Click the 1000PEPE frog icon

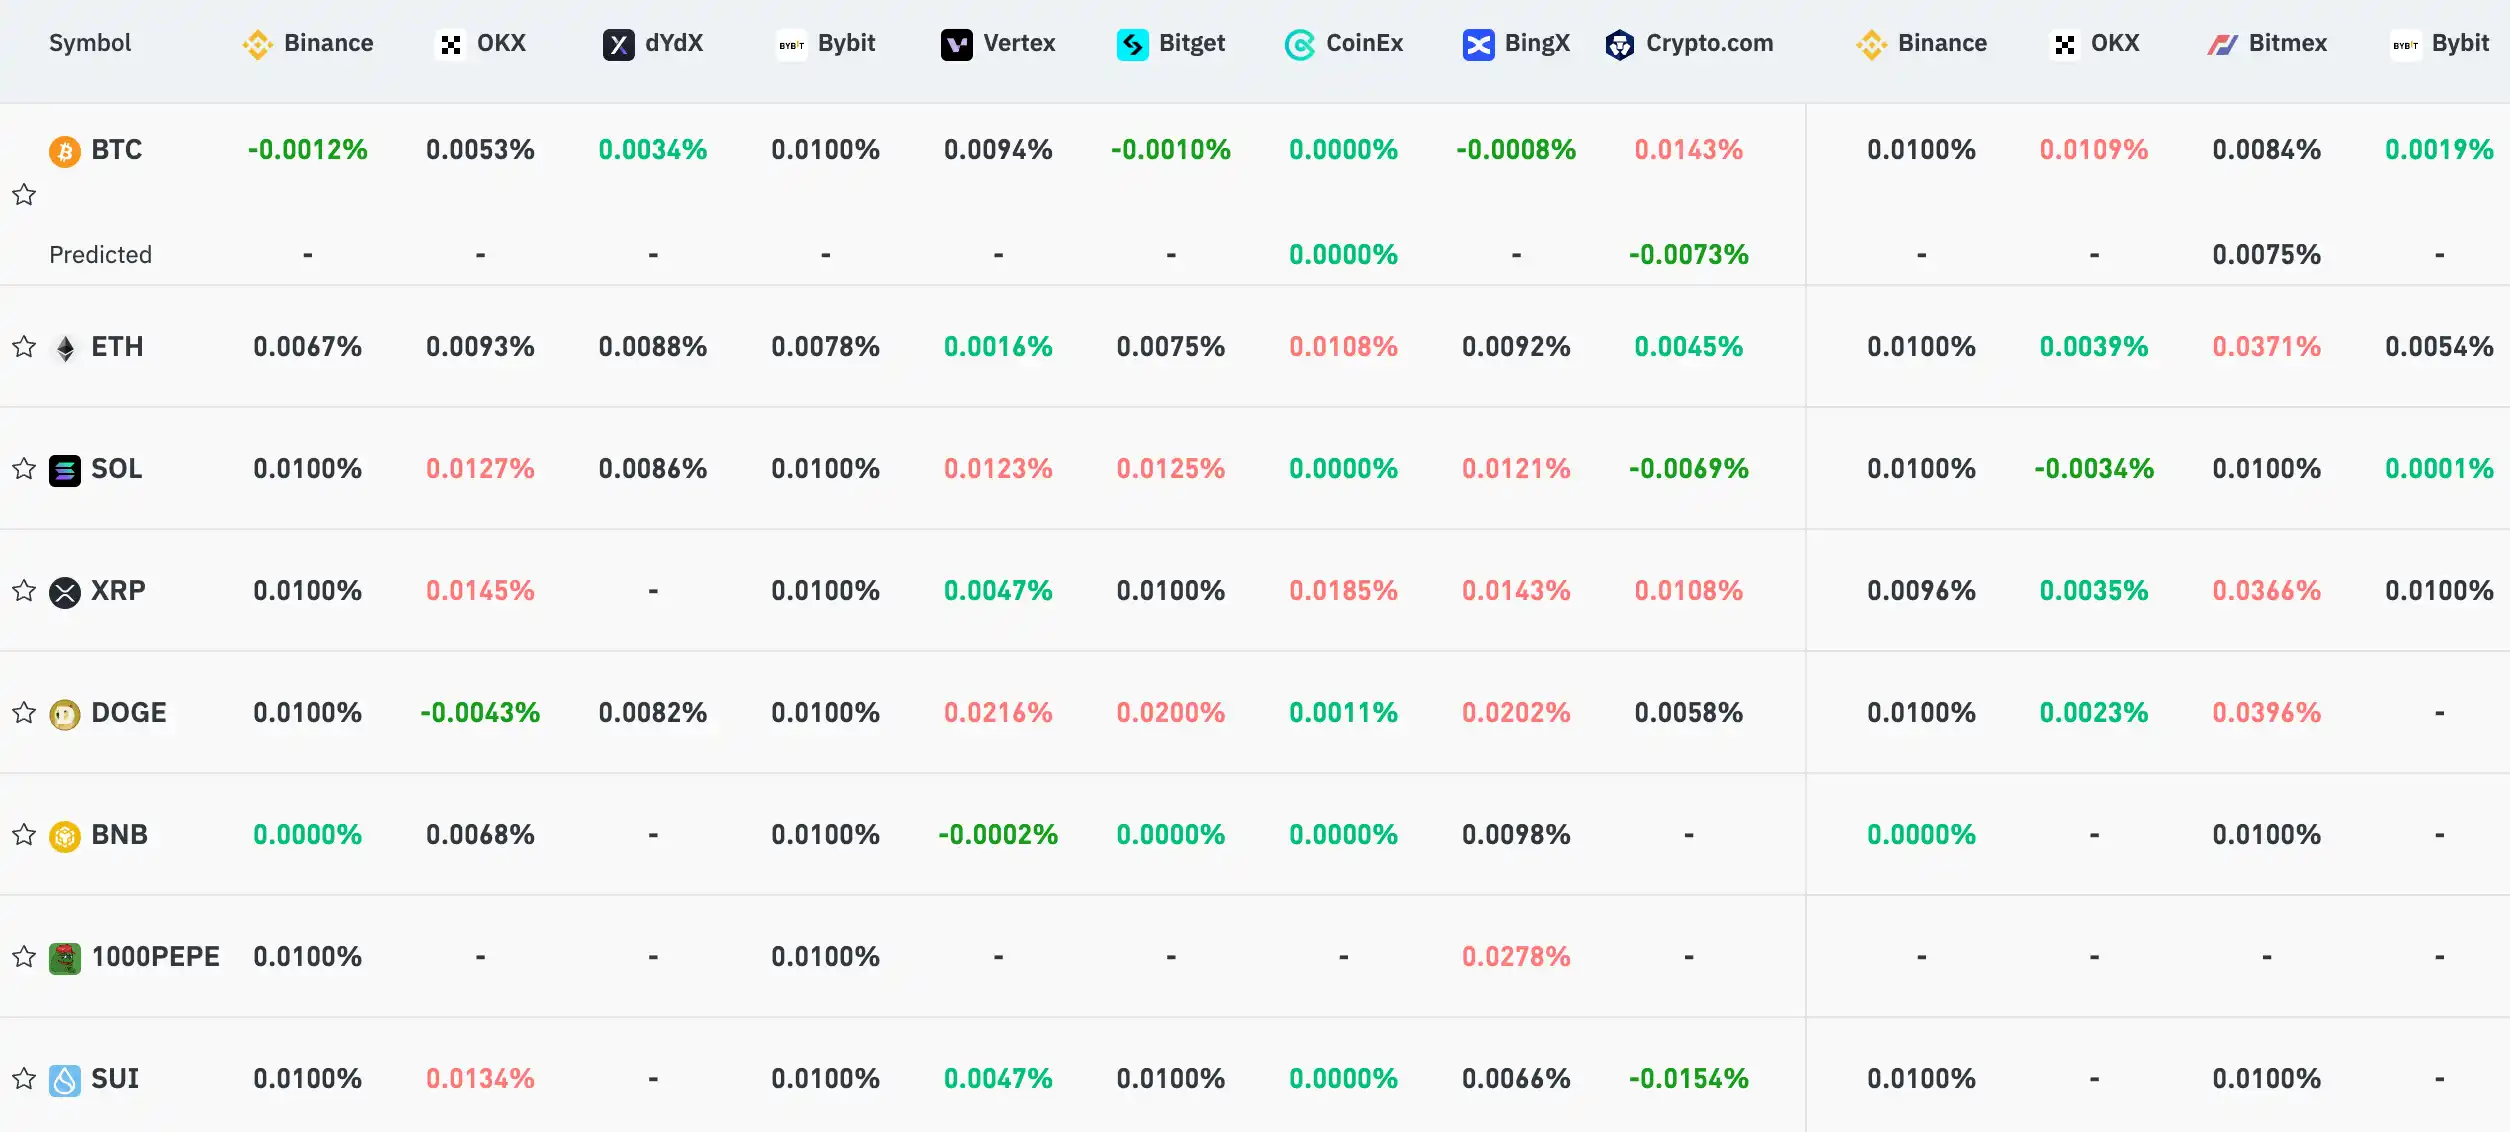[65, 958]
